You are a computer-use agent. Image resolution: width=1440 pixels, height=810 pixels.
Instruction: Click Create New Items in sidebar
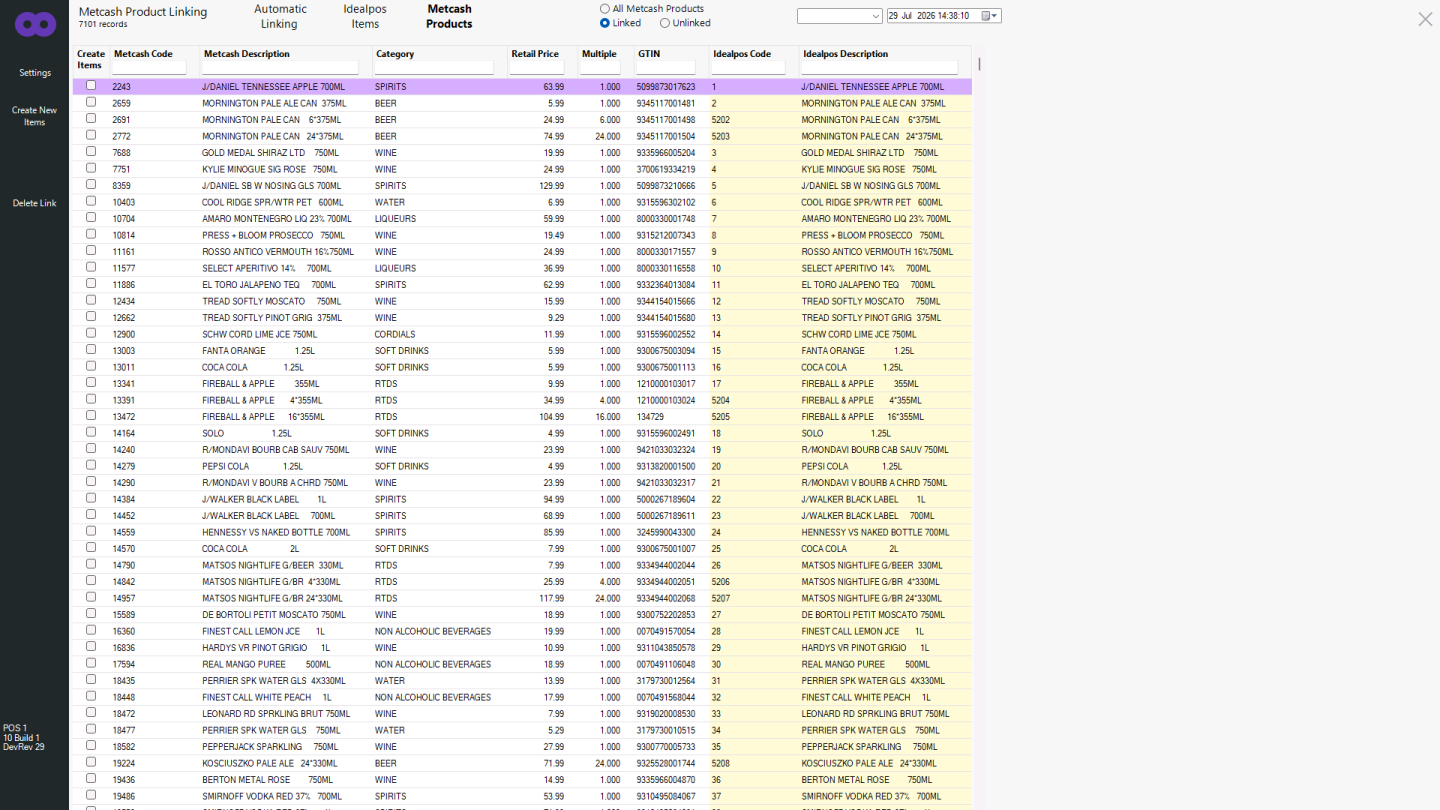35,116
